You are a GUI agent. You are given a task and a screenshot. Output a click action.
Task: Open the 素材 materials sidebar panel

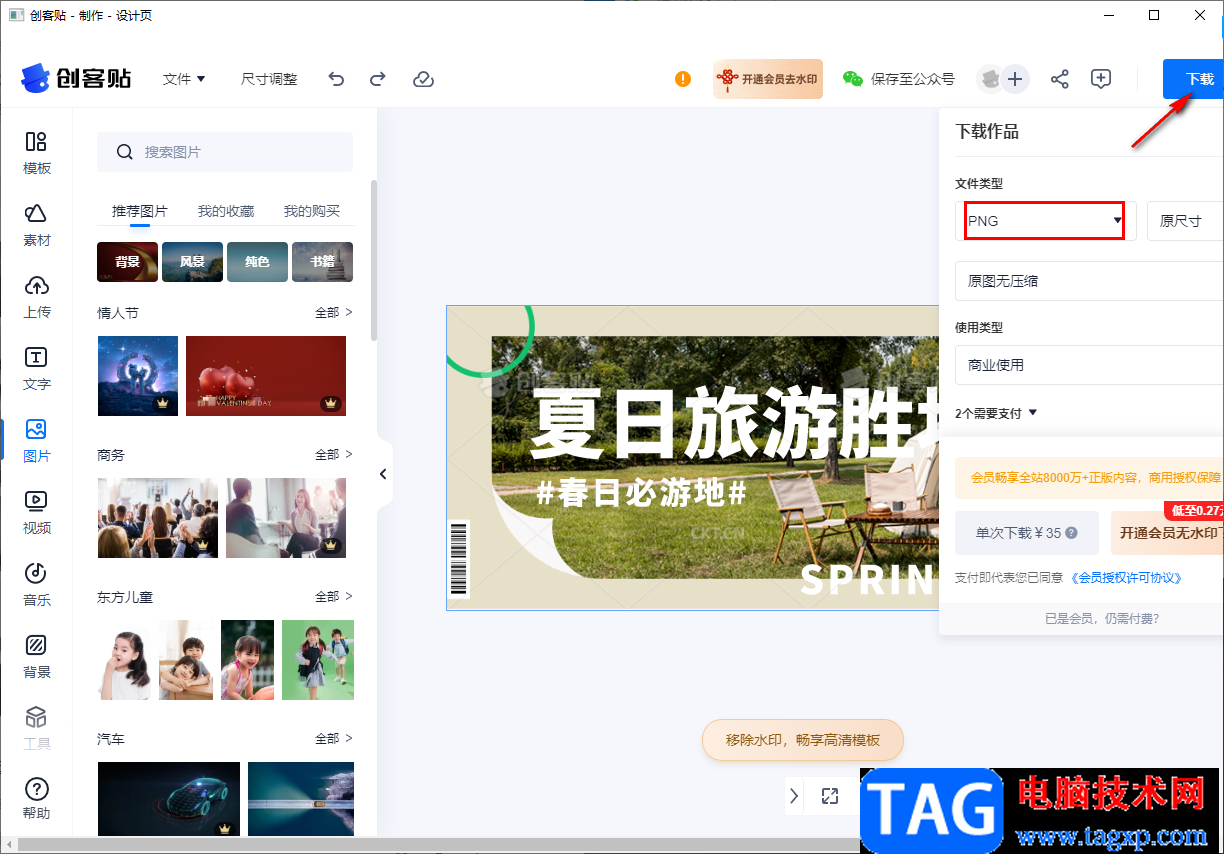click(37, 225)
